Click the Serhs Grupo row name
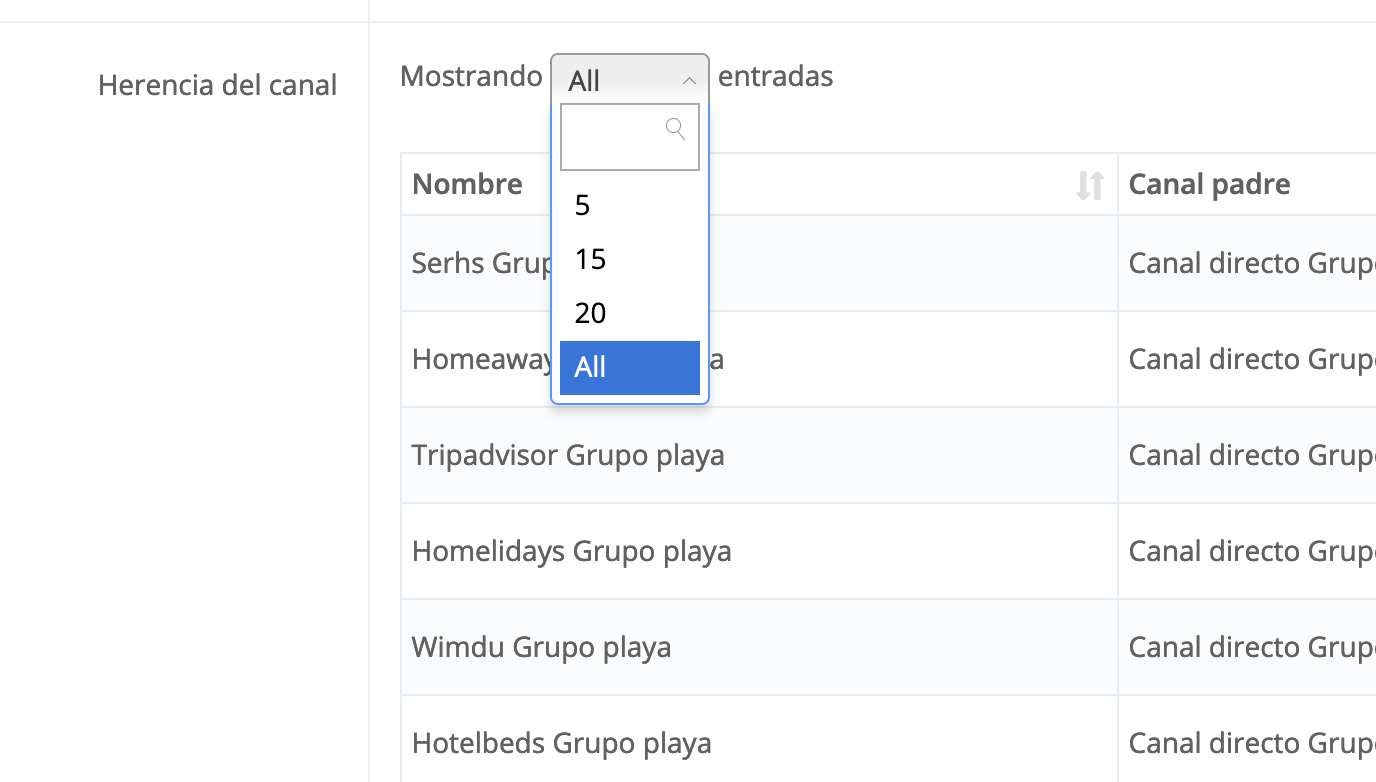1376x782 pixels. (481, 263)
